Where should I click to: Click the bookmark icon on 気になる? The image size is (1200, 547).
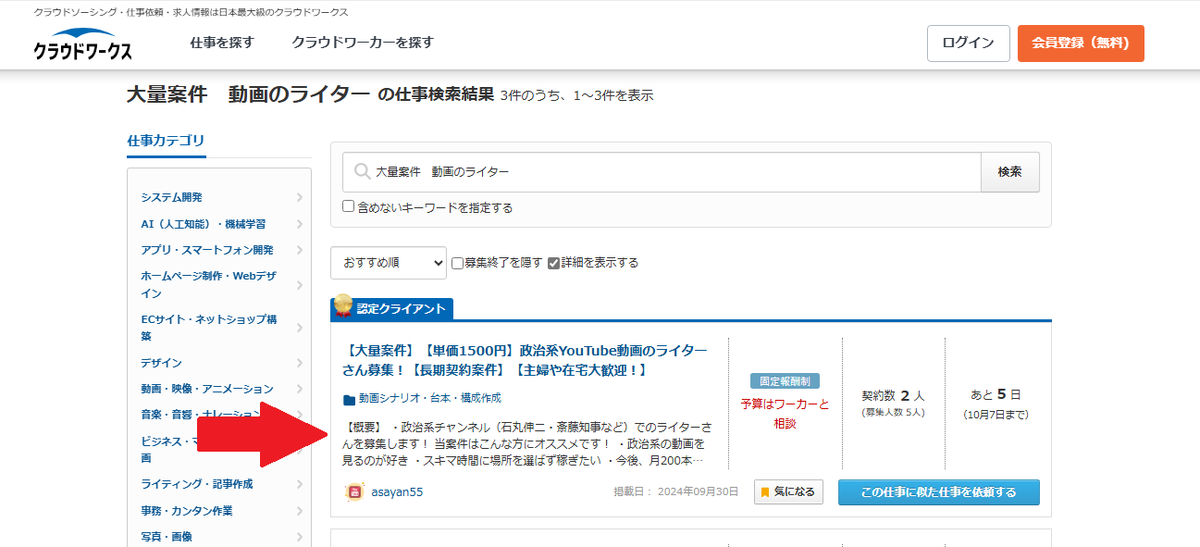coord(765,492)
